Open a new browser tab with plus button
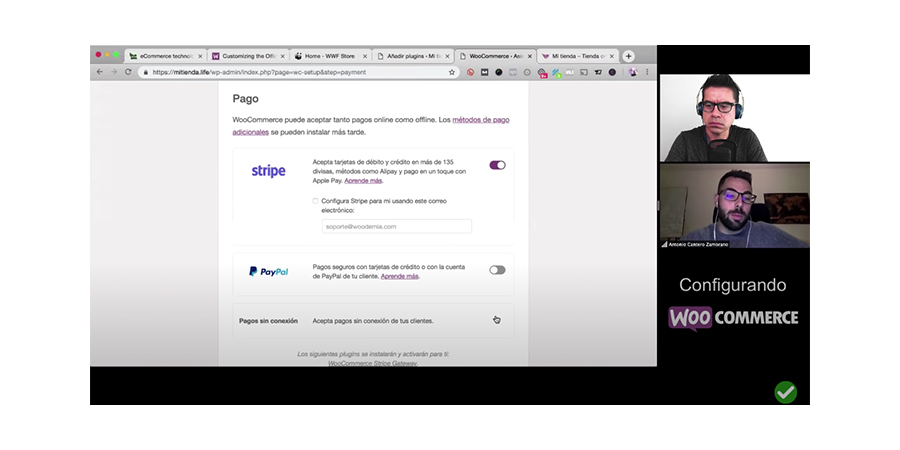The width and height of the screenshot is (900, 450). click(629, 56)
